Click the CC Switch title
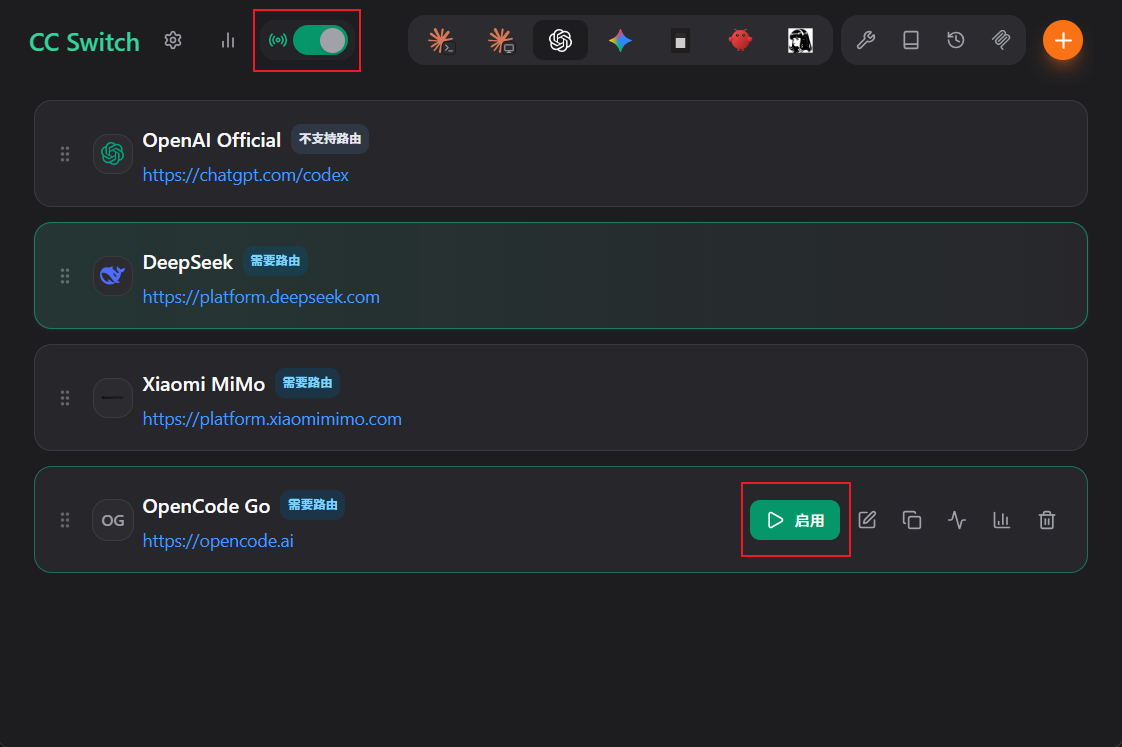The width and height of the screenshot is (1122, 747). (x=84, y=42)
